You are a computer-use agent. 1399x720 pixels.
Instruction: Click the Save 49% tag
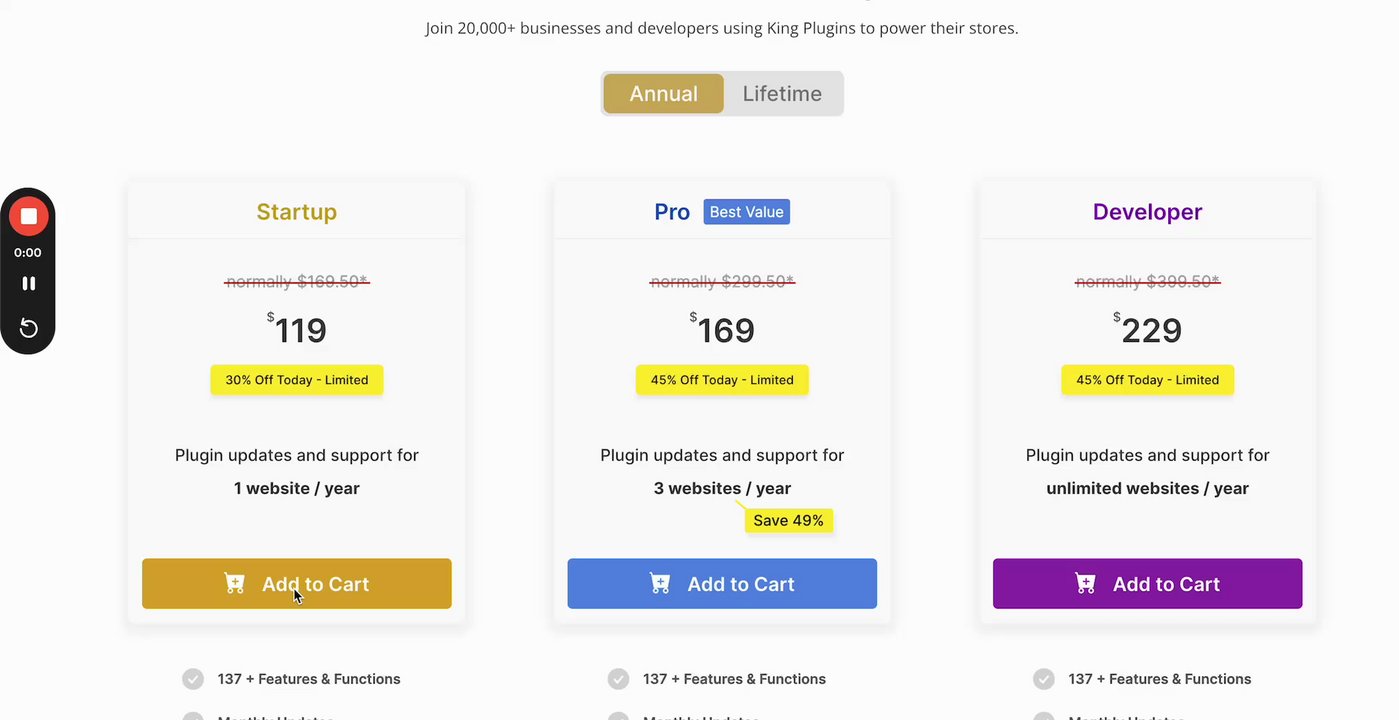[788, 521]
